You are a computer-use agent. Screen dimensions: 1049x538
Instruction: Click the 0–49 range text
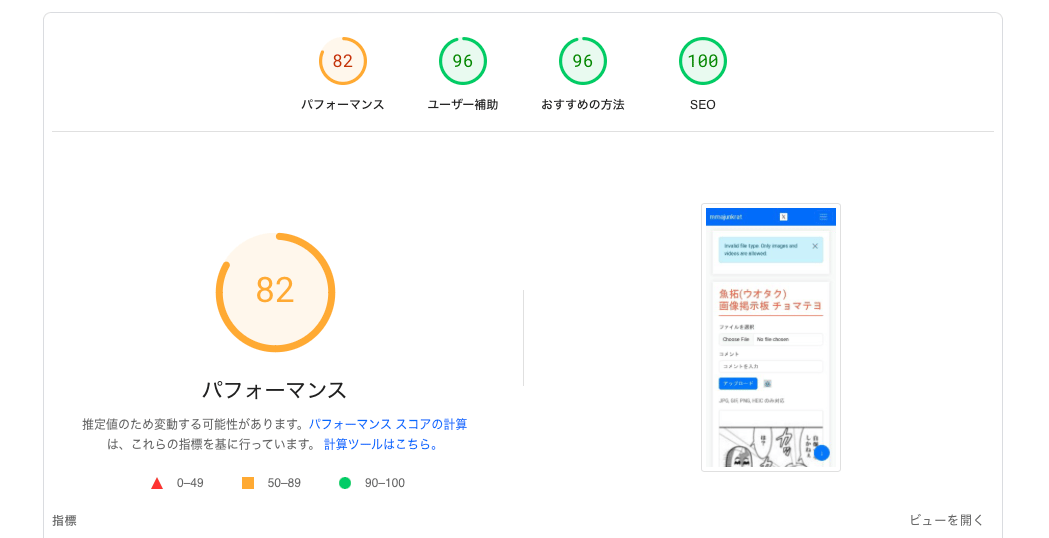[x=190, y=483]
